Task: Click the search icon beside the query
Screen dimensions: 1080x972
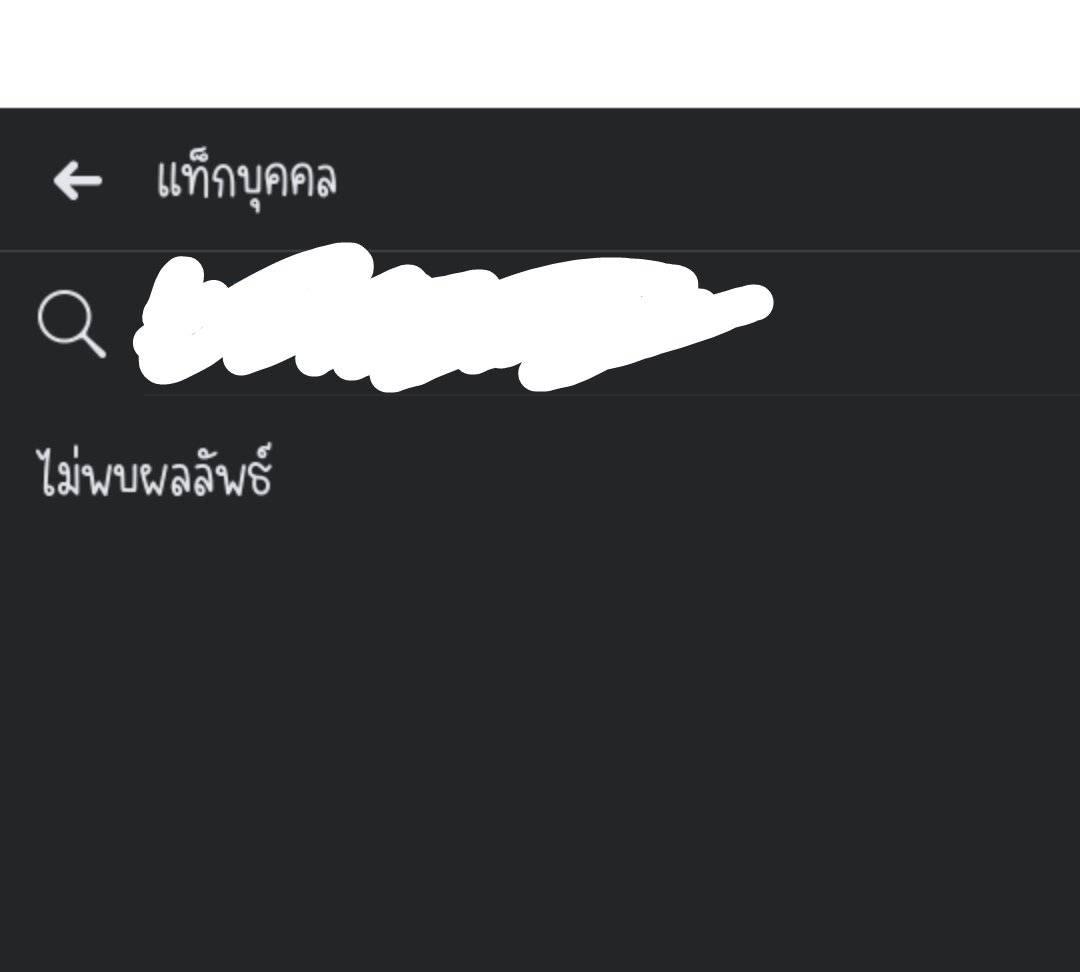Action: coord(72,324)
